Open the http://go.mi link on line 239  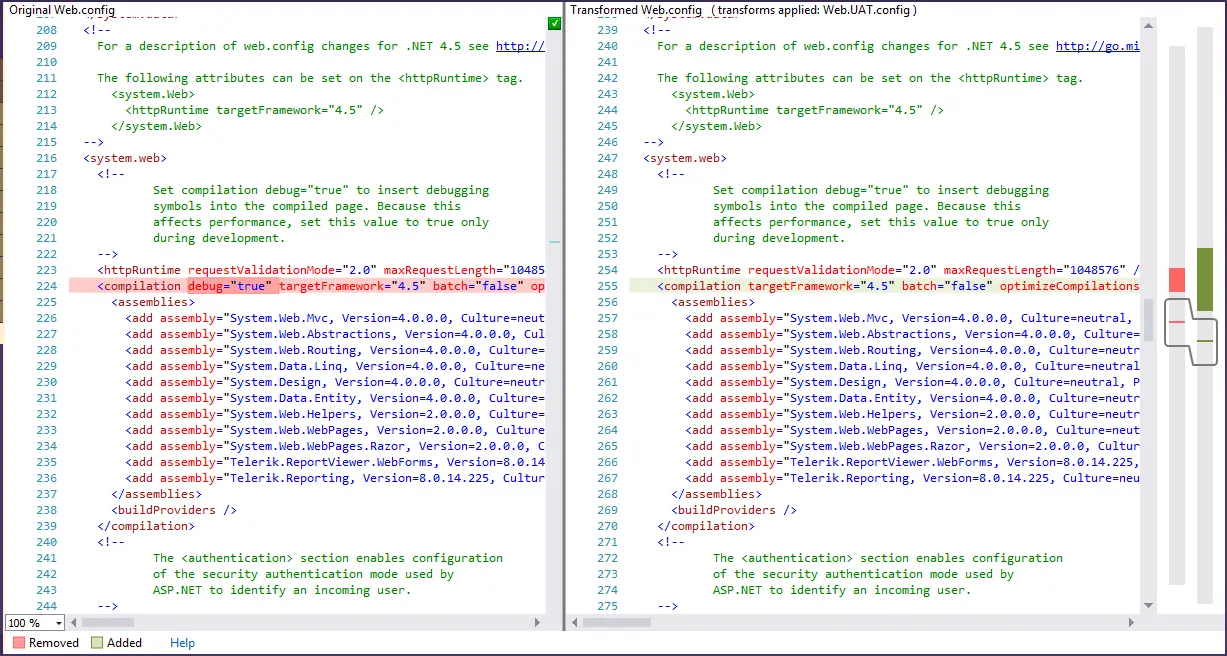click(1098, 46)
